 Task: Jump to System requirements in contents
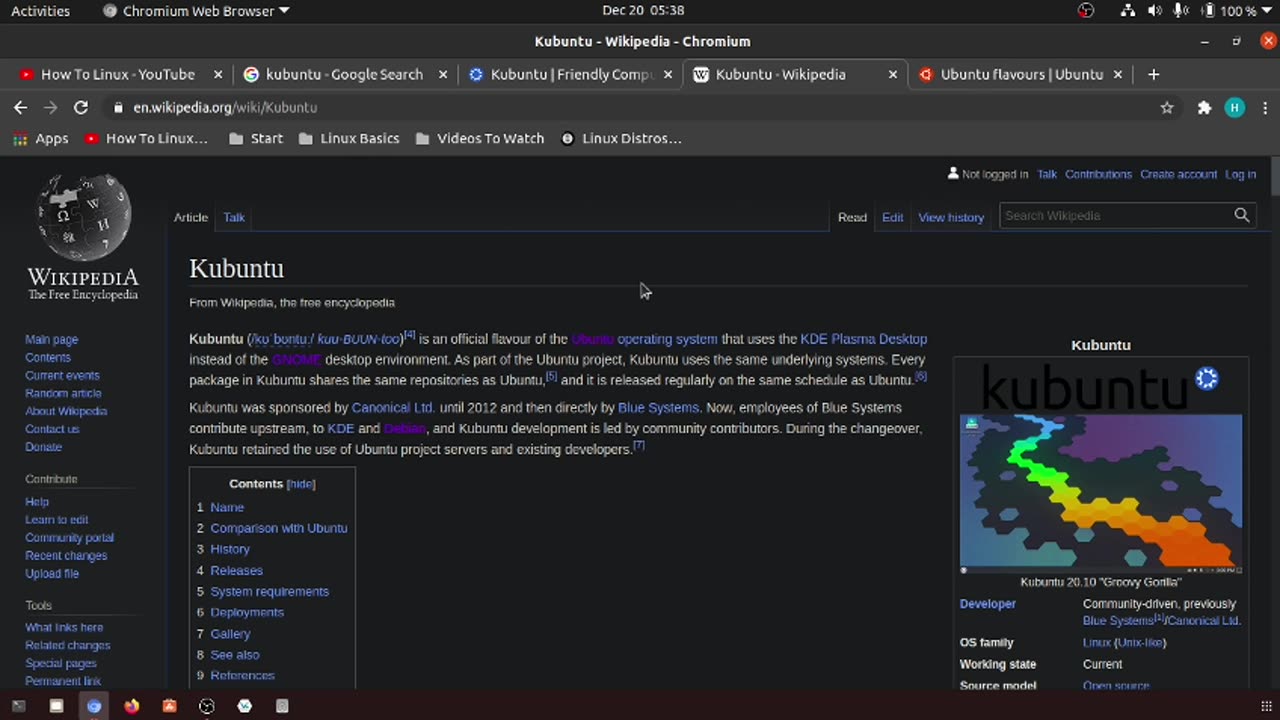pos(269,591)
